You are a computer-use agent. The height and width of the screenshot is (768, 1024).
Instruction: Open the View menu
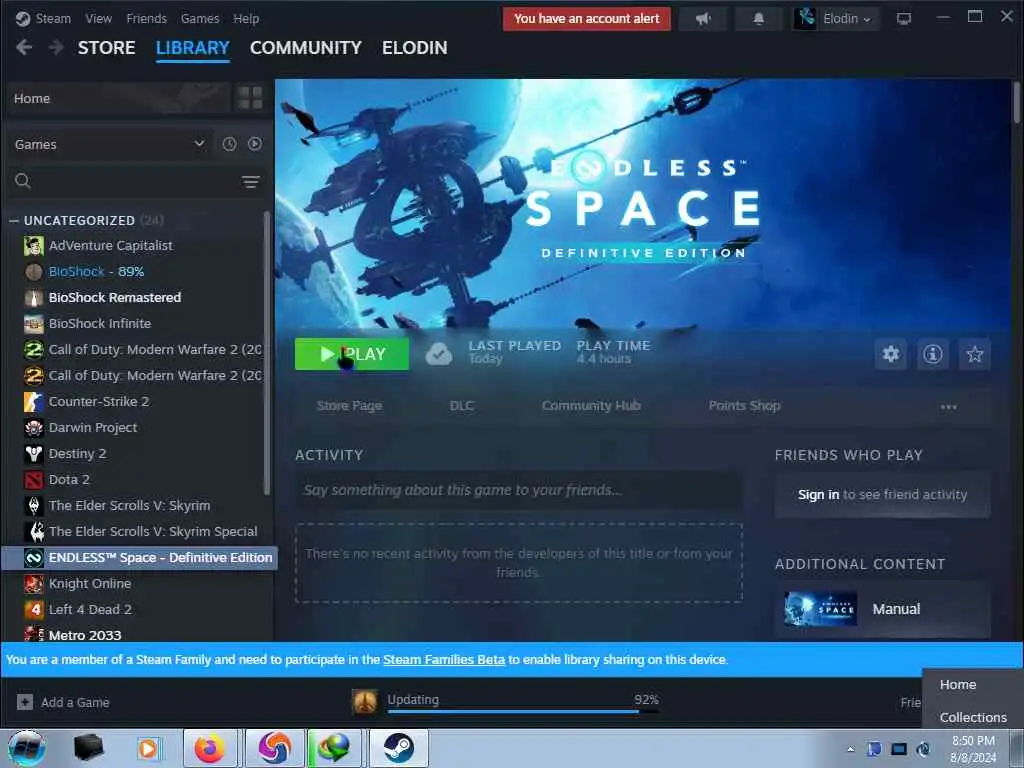99,18
